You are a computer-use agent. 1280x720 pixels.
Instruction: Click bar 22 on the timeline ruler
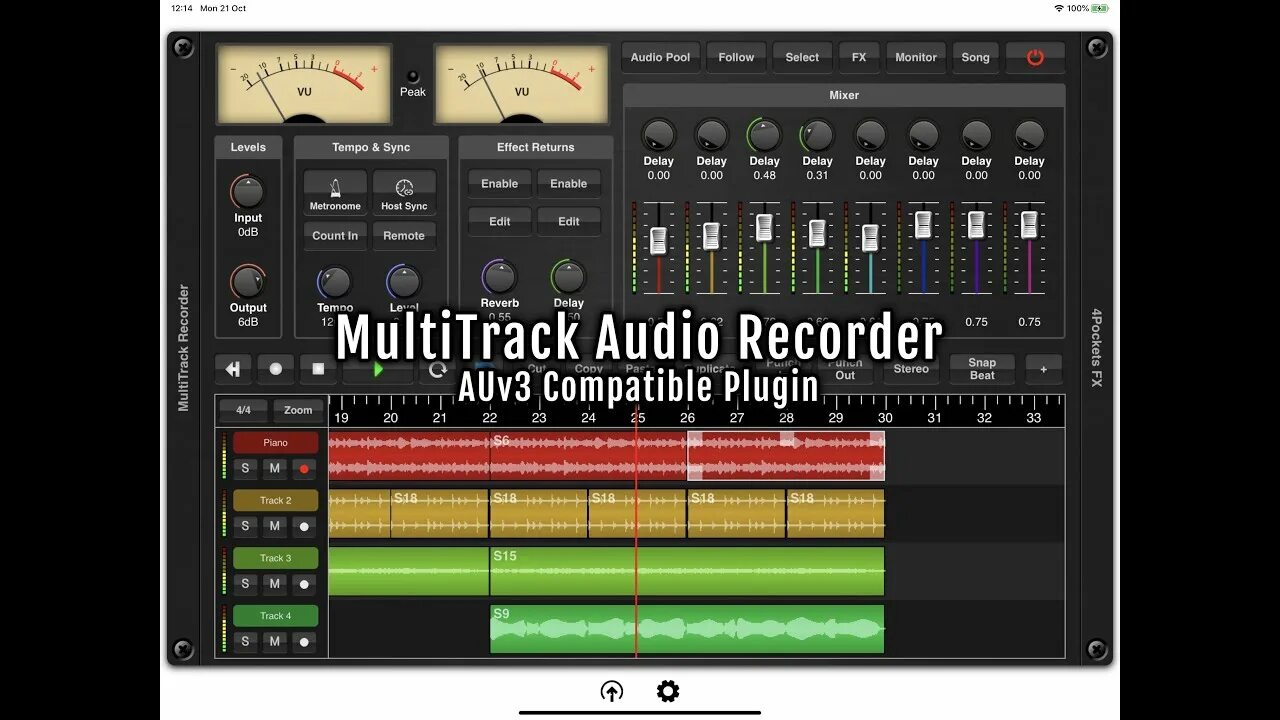click(489, 417)
